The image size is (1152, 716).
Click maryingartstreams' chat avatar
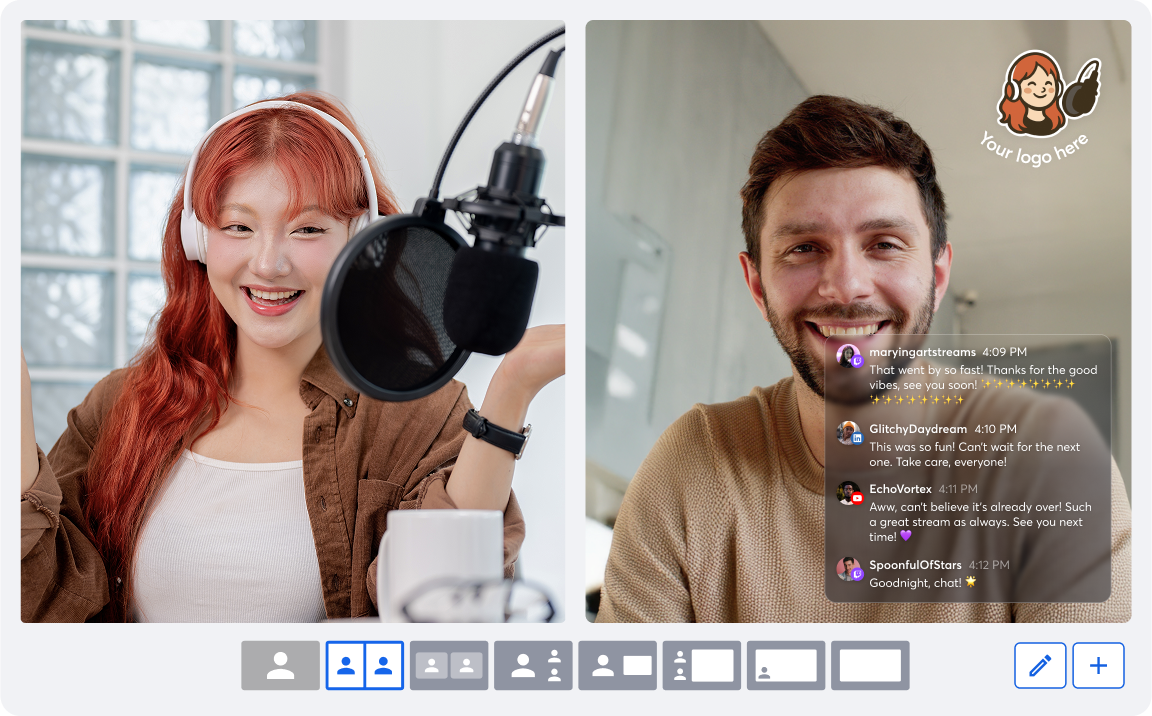tap(849, 356)
